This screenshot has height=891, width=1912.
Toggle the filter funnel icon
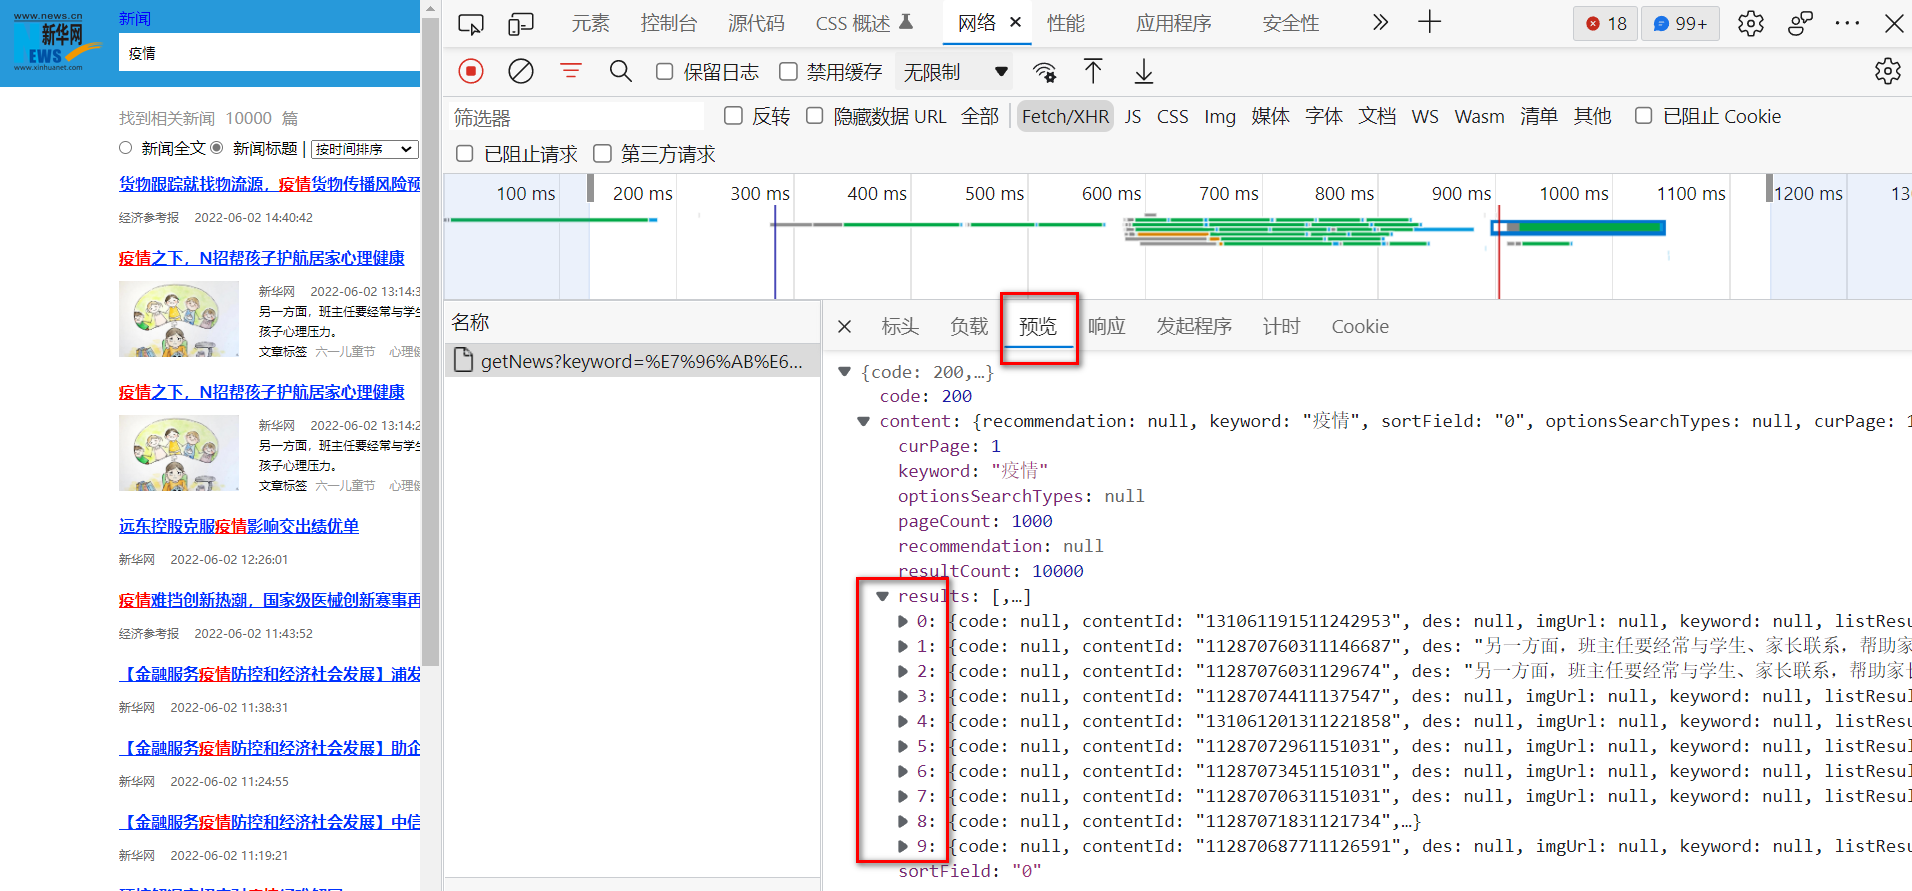(x=571, y=71)
